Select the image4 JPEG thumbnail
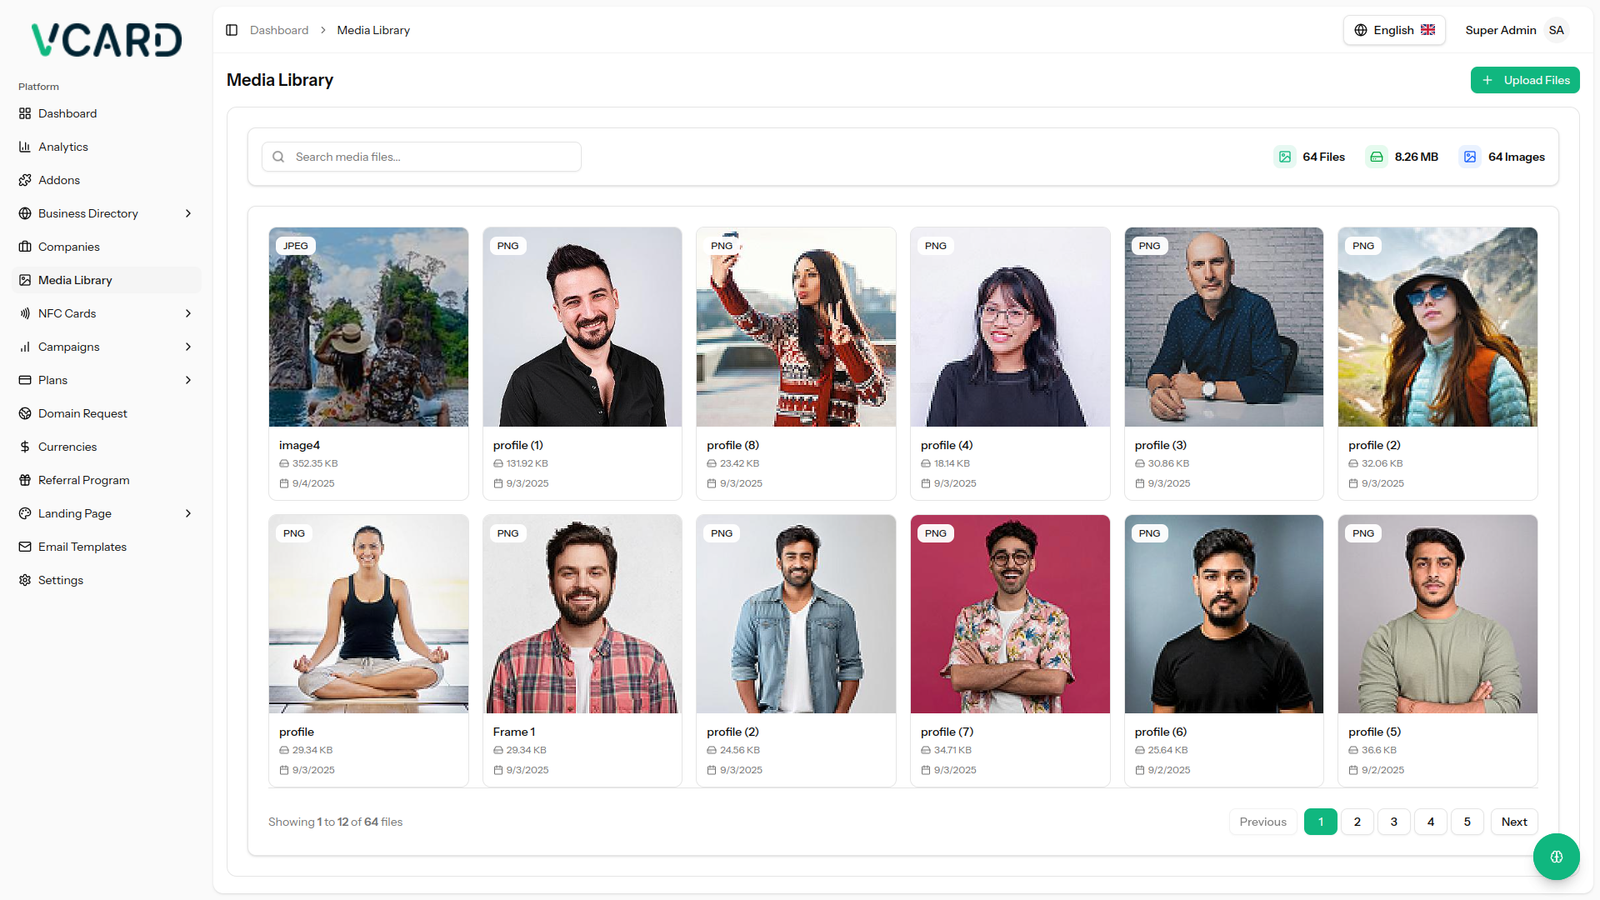This screenshot has height=900, width=1600. 368,327
